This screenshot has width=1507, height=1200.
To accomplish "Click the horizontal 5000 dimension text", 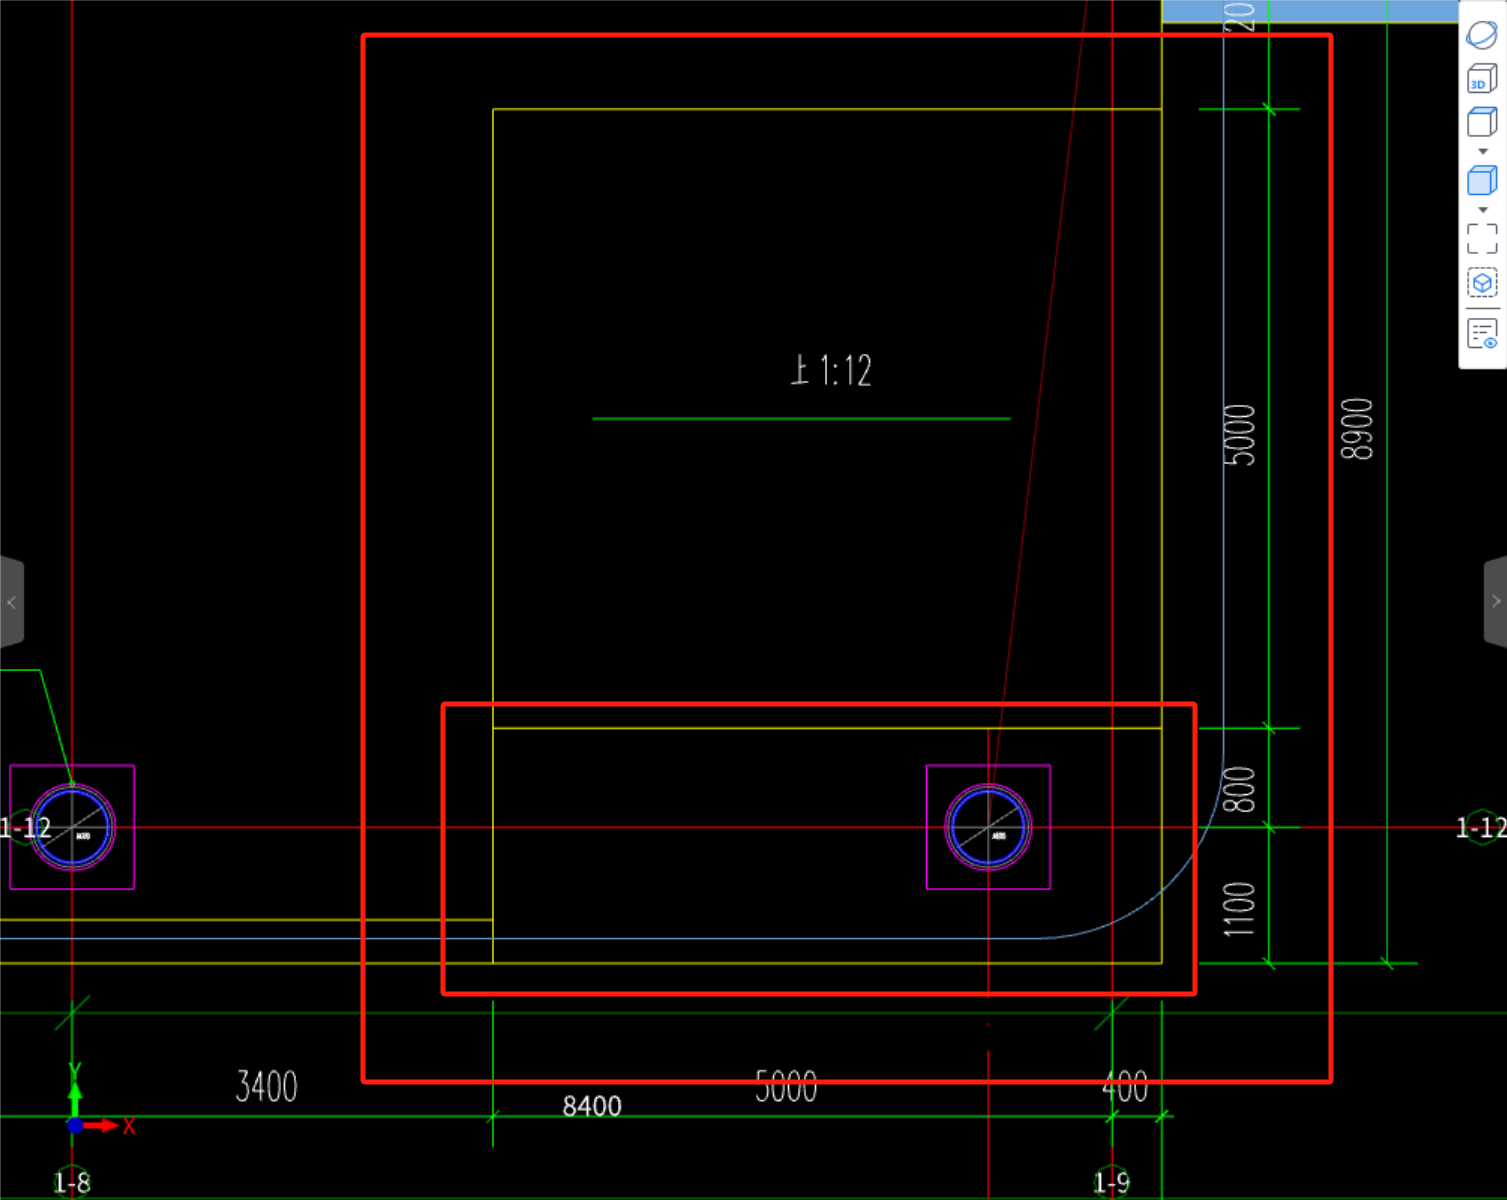I will [x=786, y=1086].
